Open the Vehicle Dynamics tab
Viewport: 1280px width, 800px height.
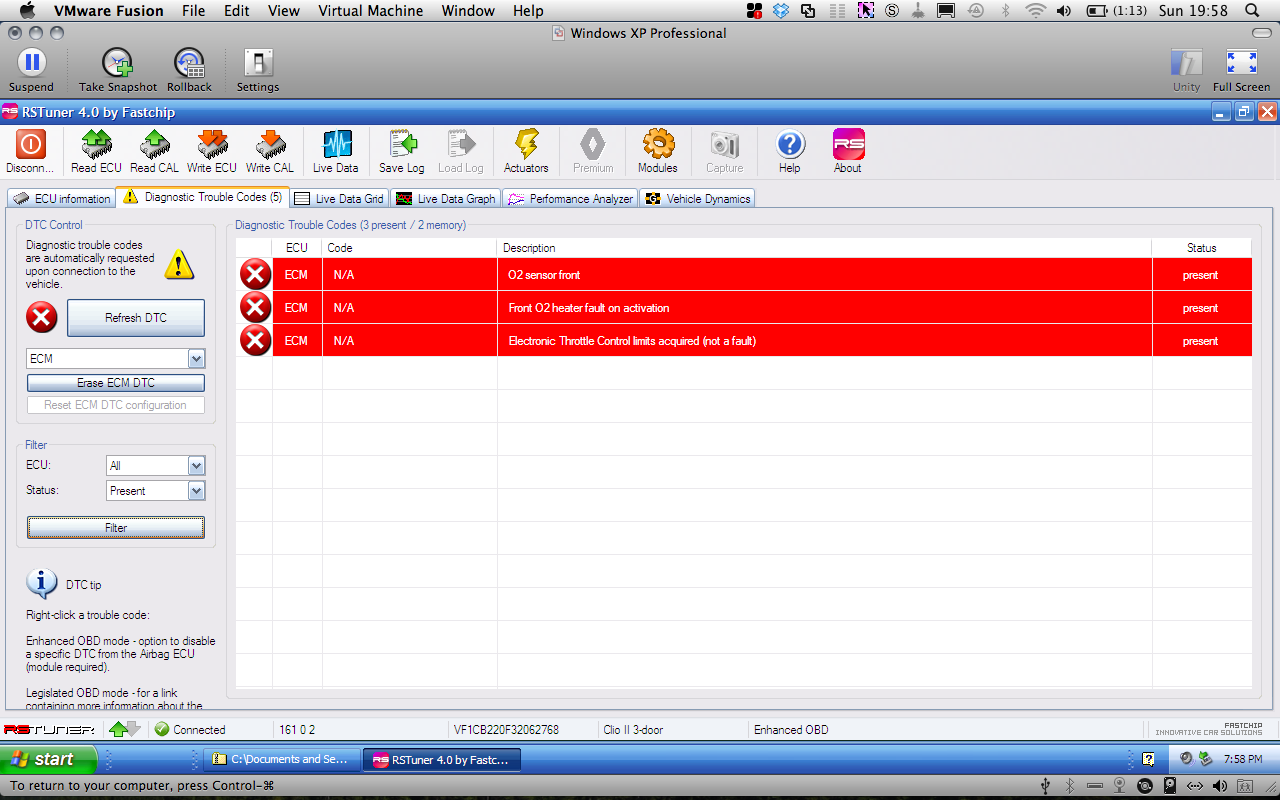pos(697,199)
